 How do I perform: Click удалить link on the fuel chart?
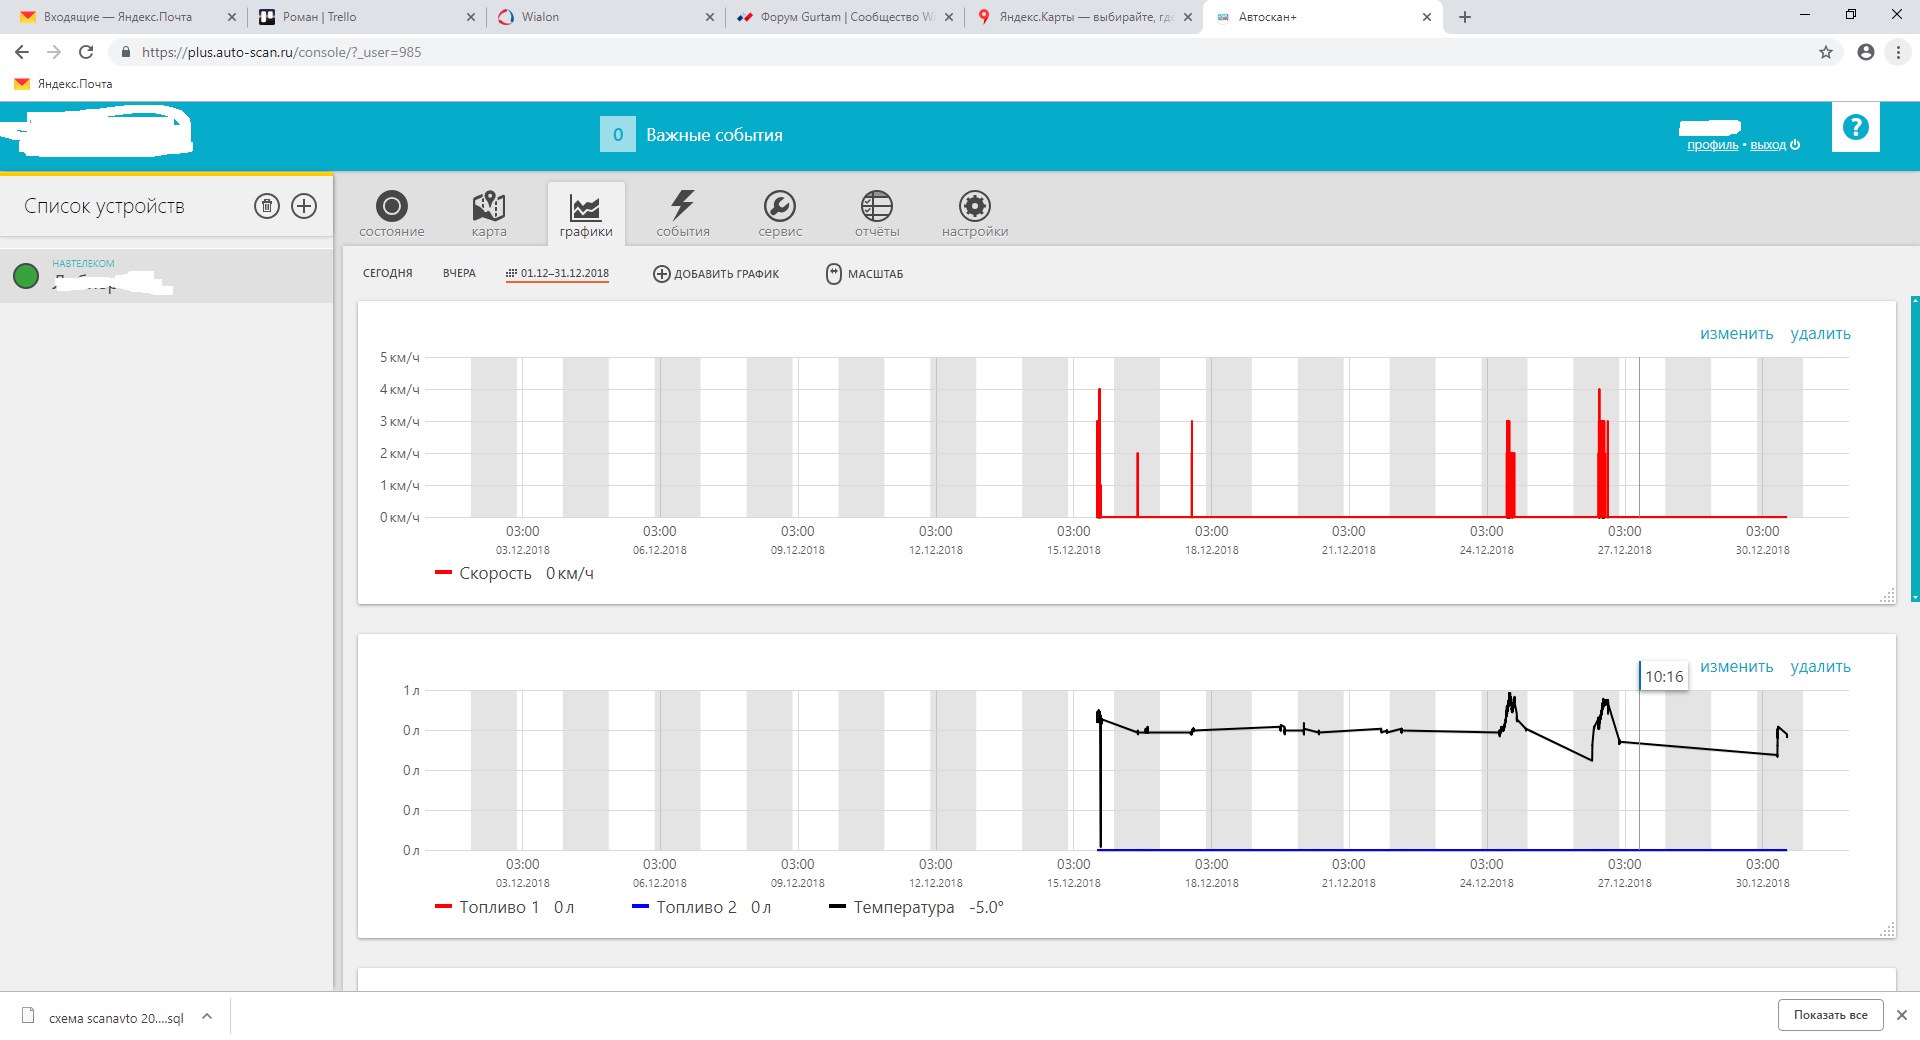click(x=1820, y=667)
